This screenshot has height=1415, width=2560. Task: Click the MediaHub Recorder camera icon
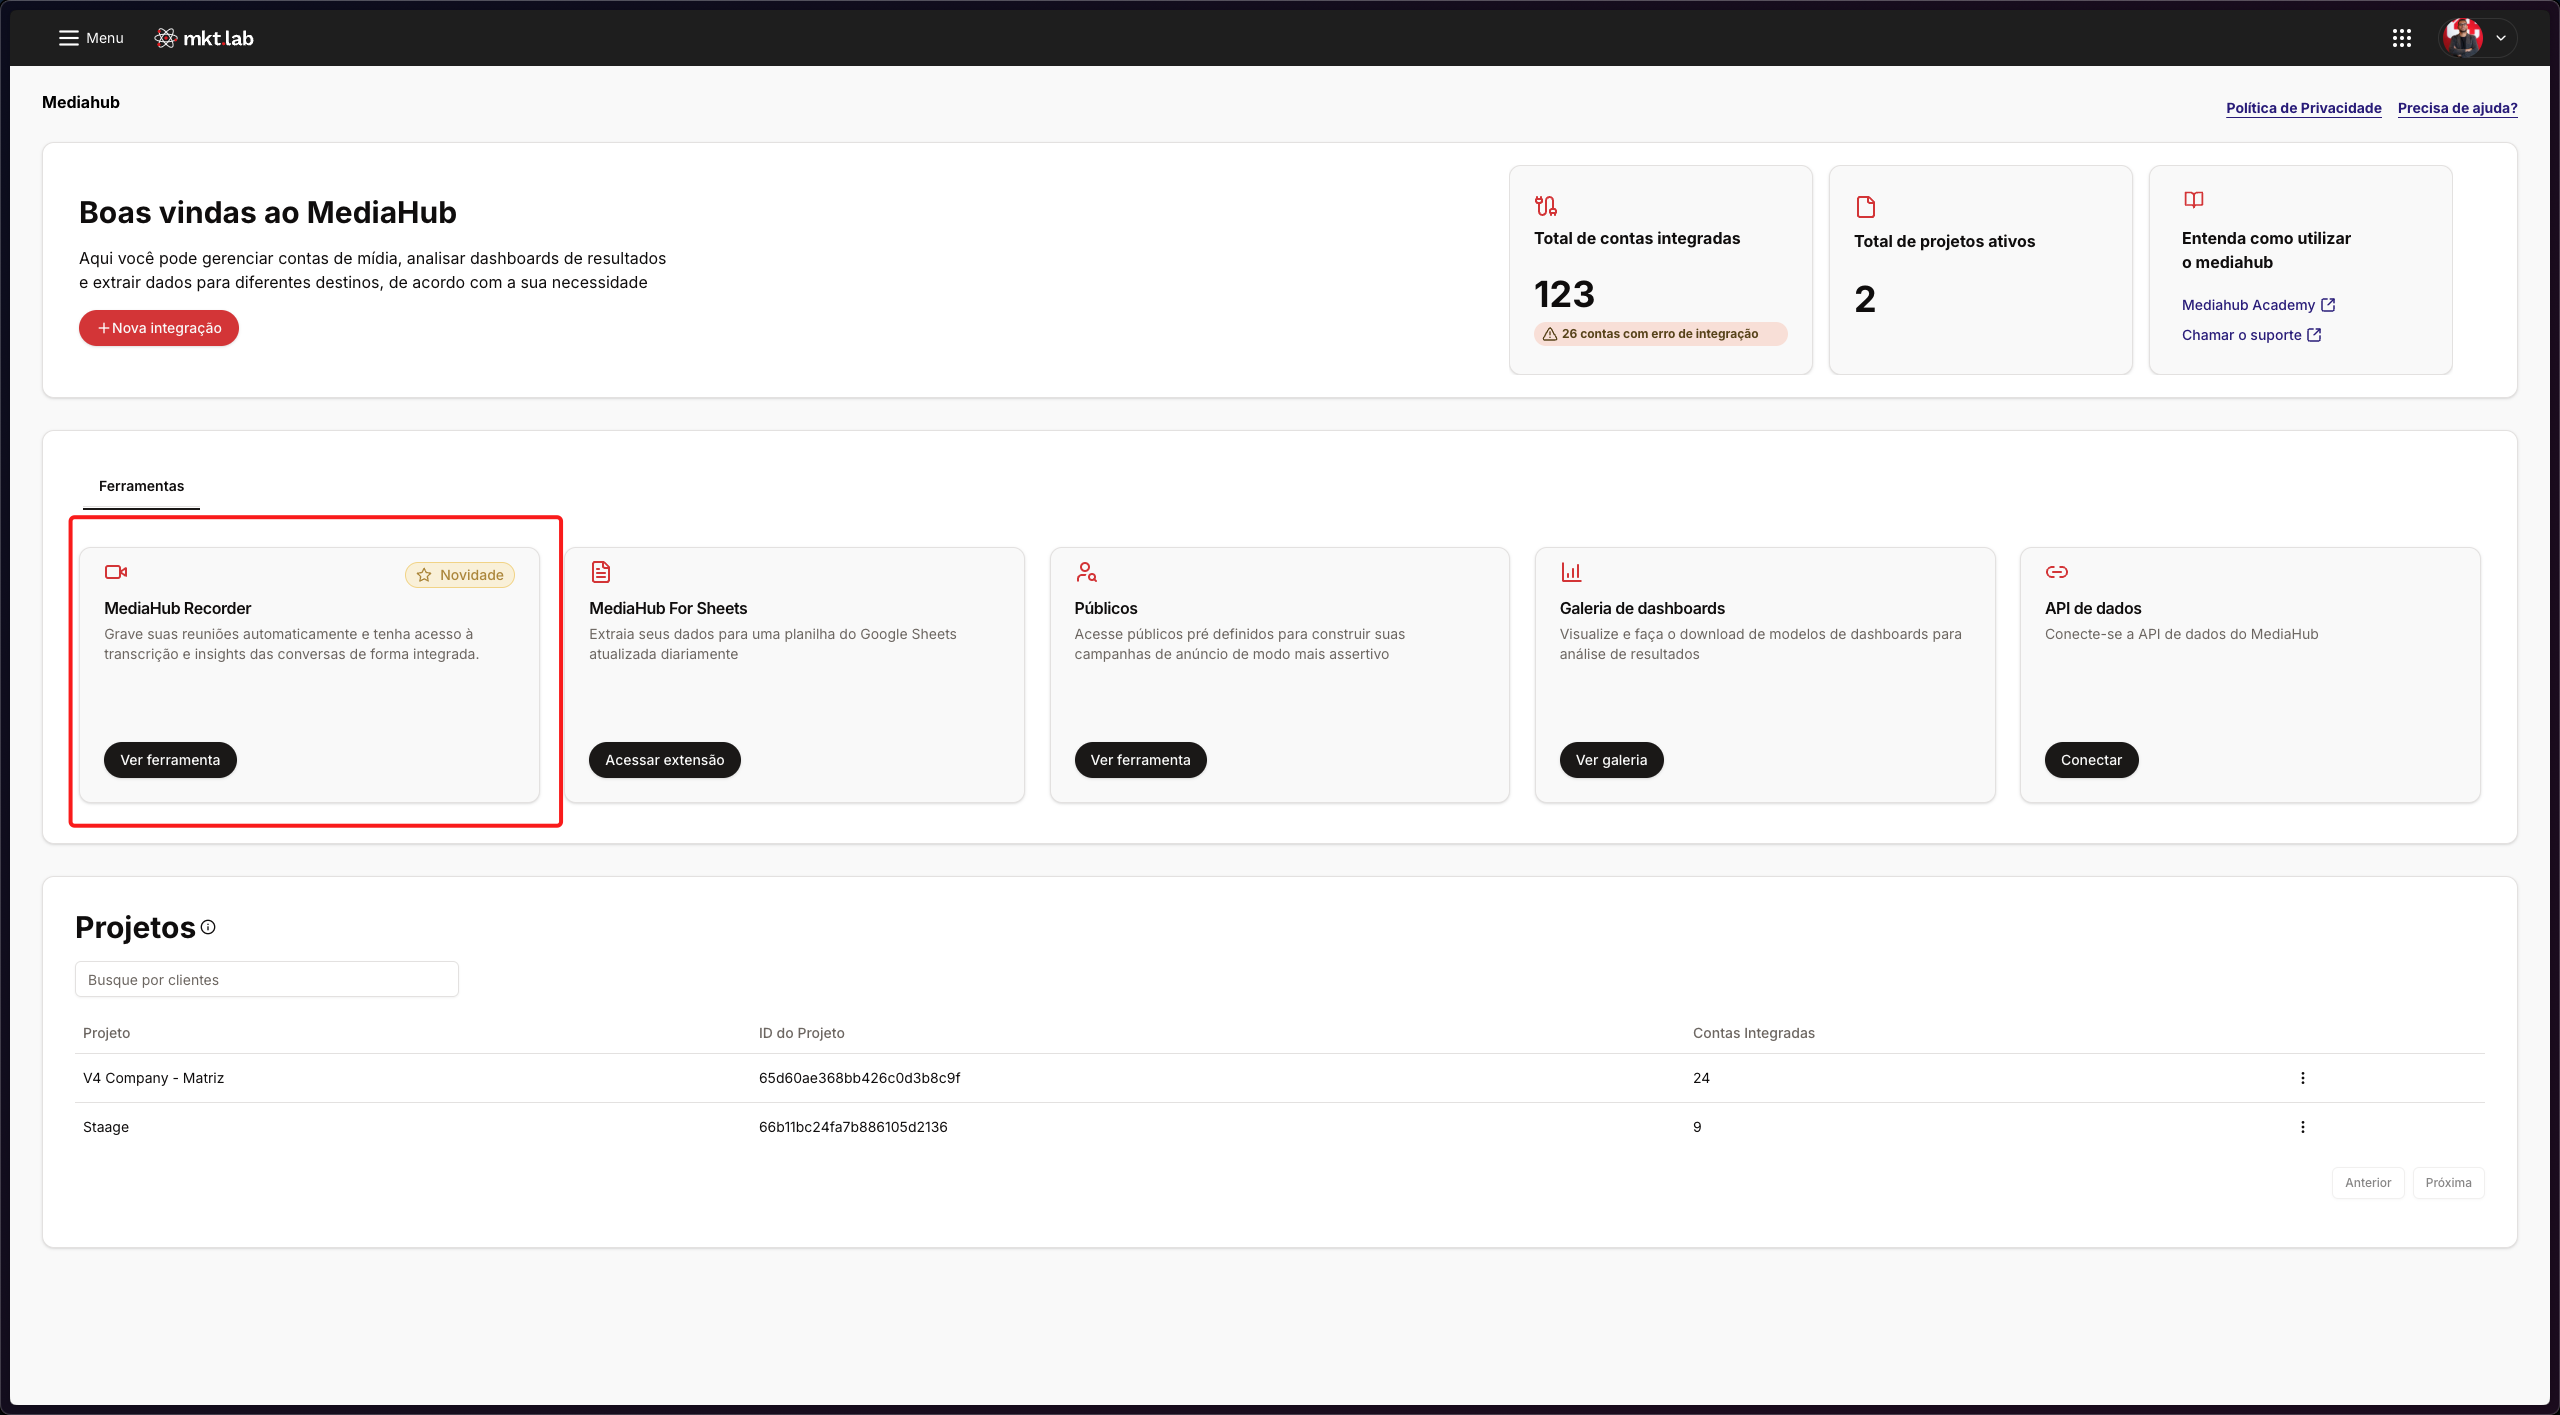(x=116, y=572)
